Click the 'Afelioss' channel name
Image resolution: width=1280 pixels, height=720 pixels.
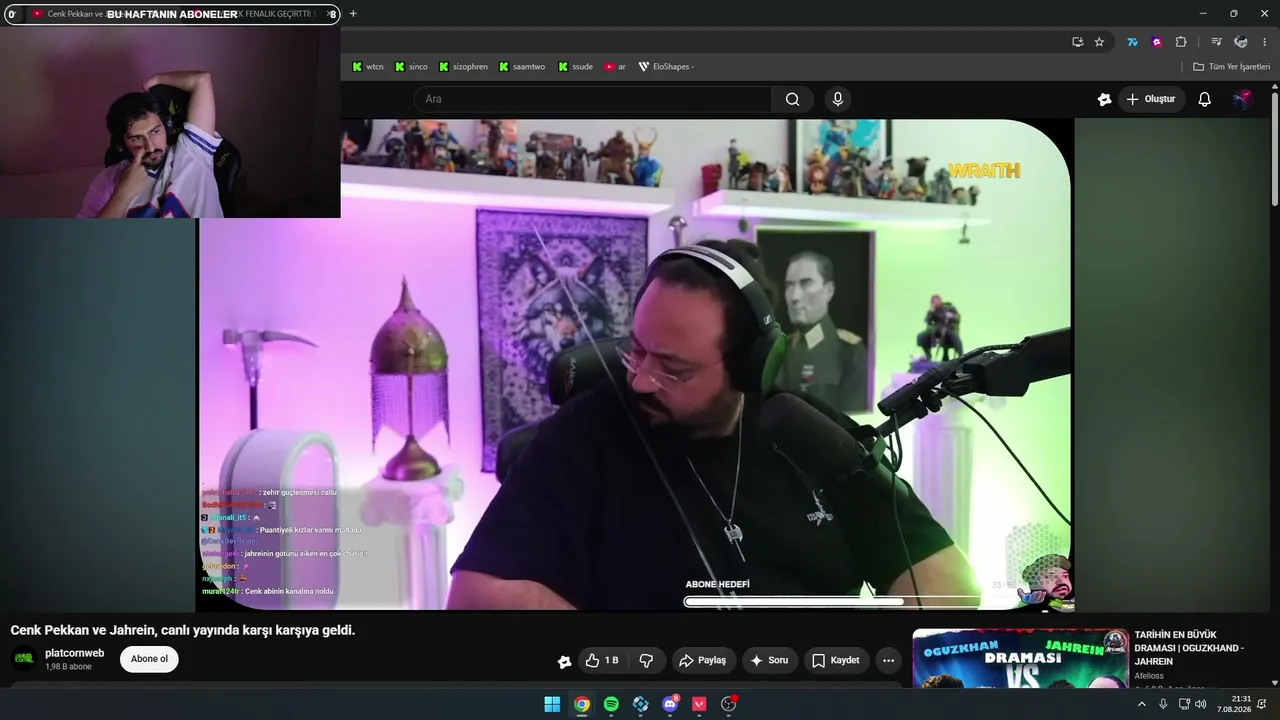1150,676
